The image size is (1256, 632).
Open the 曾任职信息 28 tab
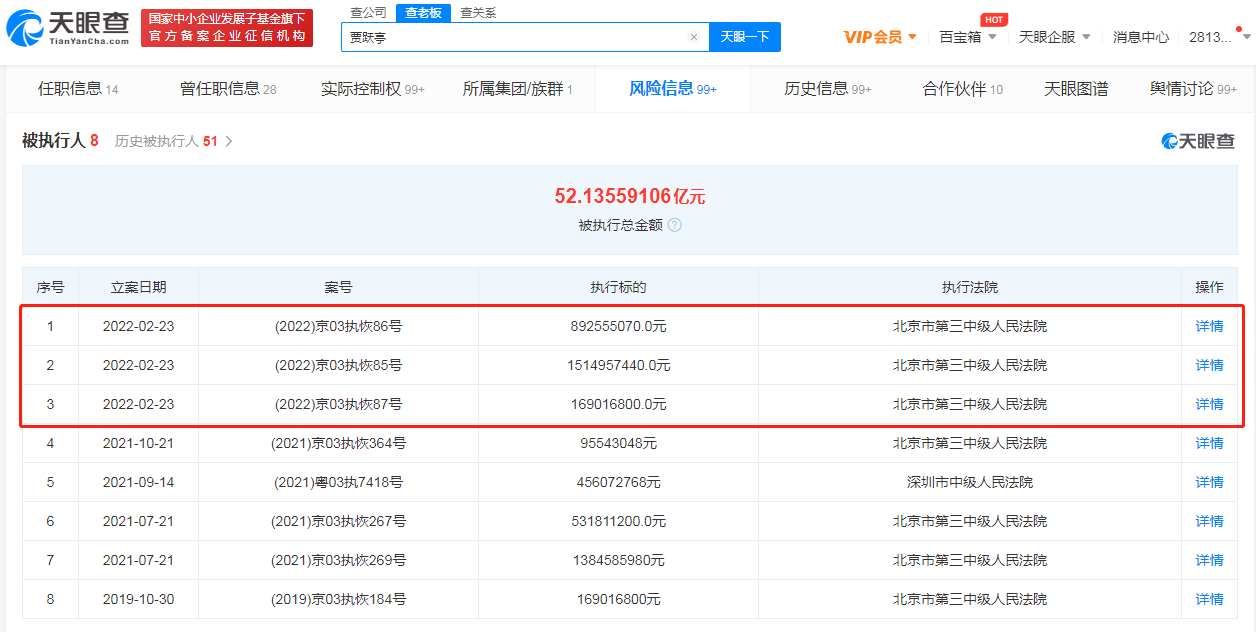point(228,89)
